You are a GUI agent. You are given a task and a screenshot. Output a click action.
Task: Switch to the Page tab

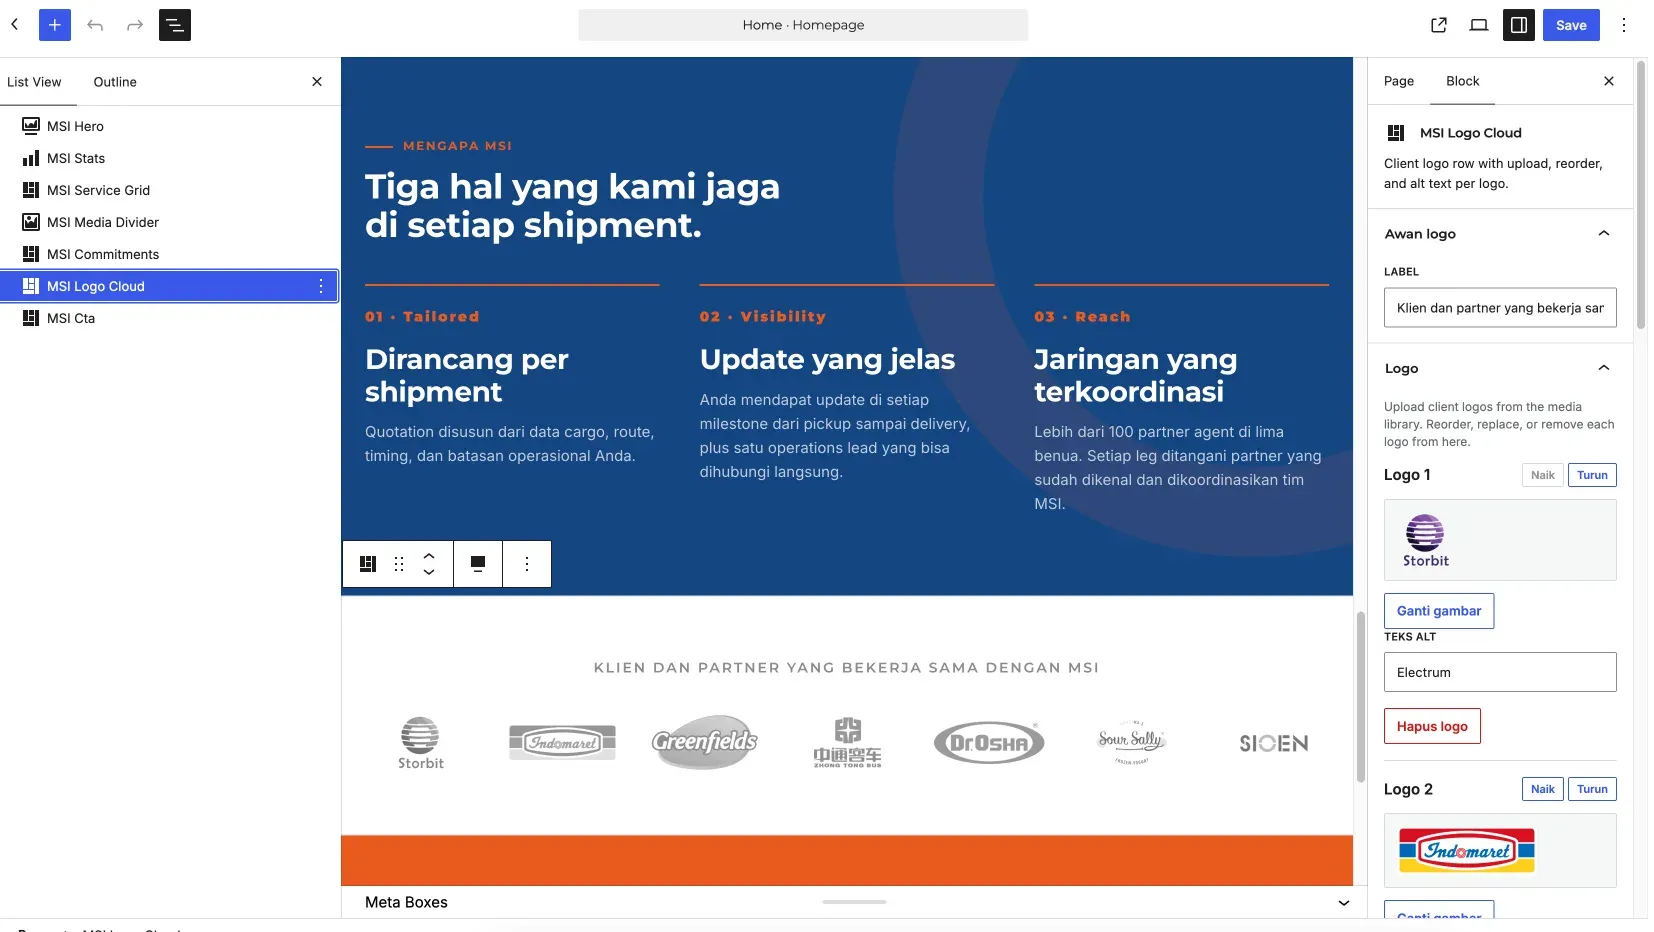coord(1399,81)
